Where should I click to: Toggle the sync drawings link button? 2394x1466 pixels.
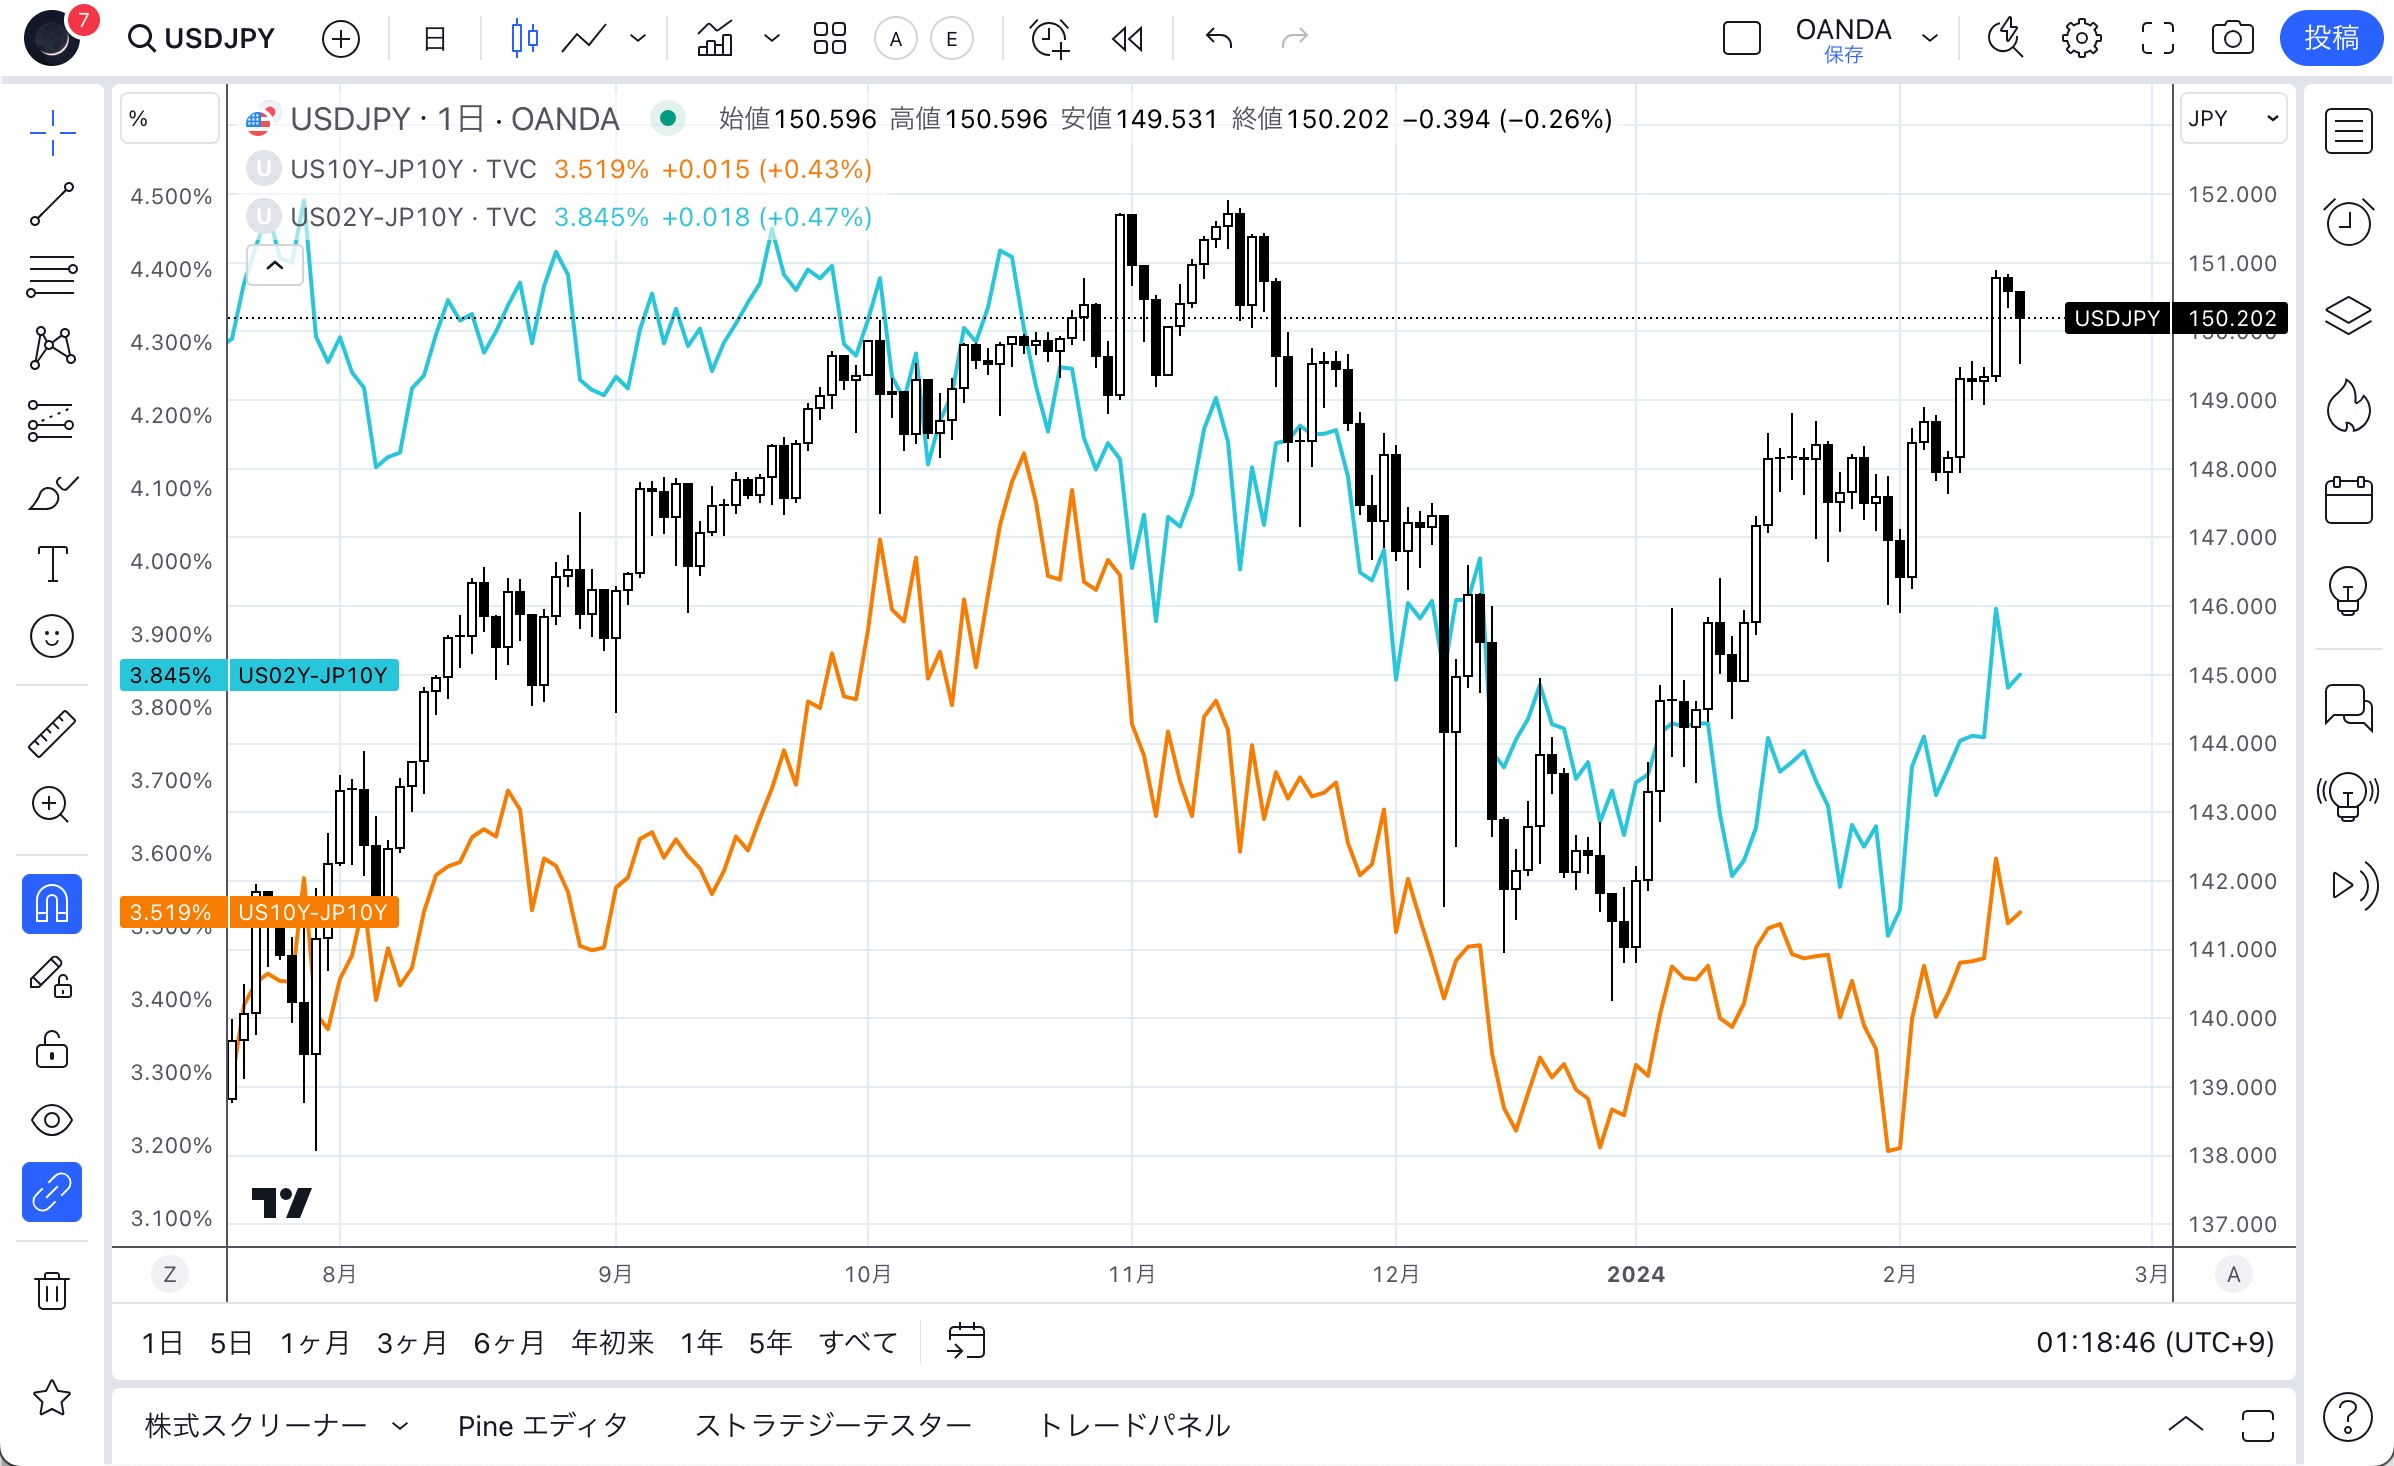[x=52, y=1192]
